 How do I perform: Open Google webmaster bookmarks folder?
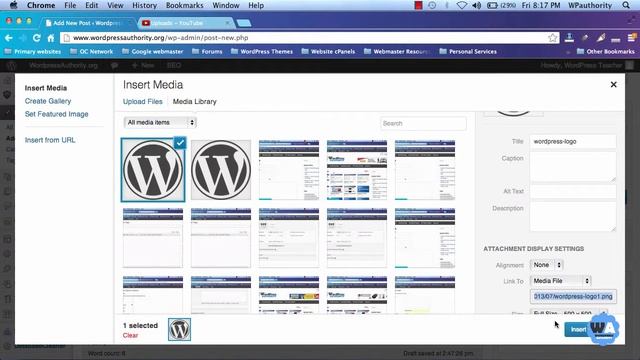coord(152,51)
